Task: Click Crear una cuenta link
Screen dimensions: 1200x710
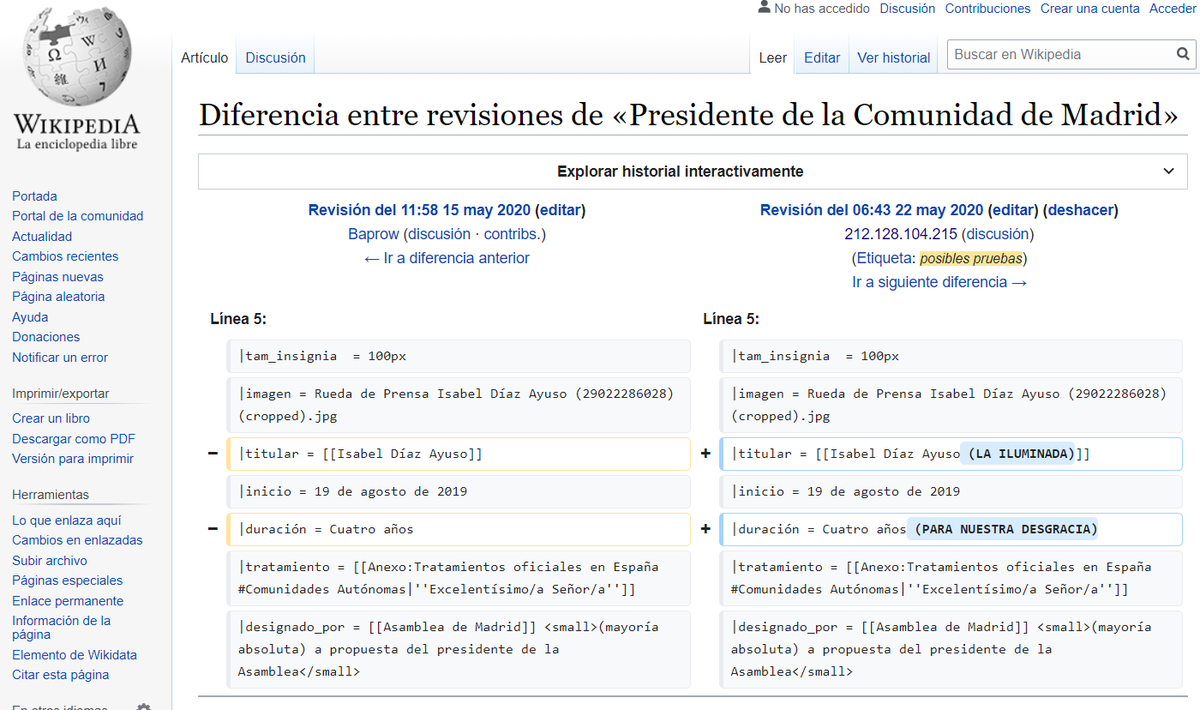Action: point(1090,8)
